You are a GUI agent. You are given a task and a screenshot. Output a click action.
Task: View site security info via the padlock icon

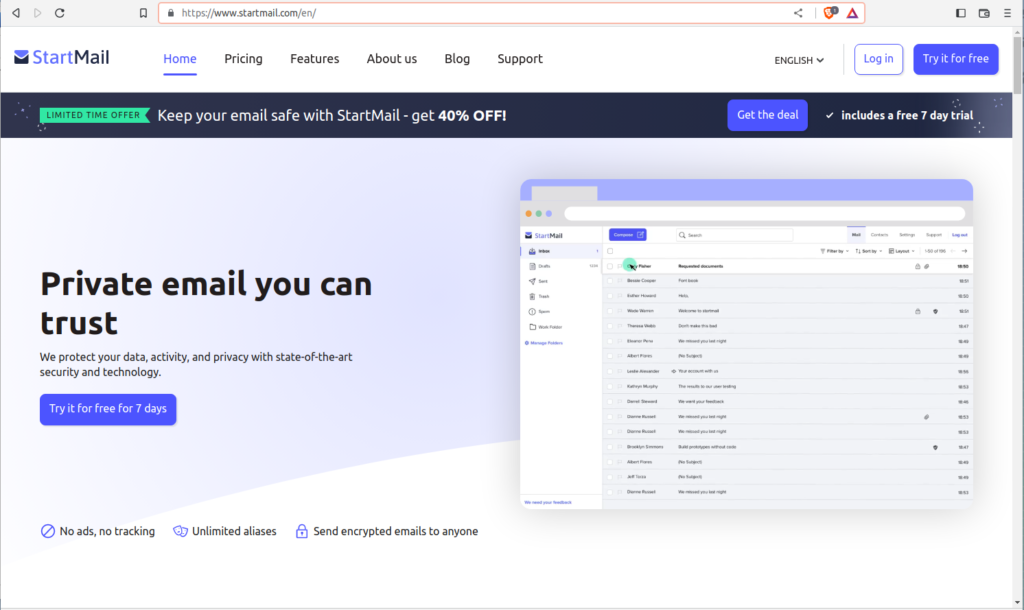pos(170,13)
